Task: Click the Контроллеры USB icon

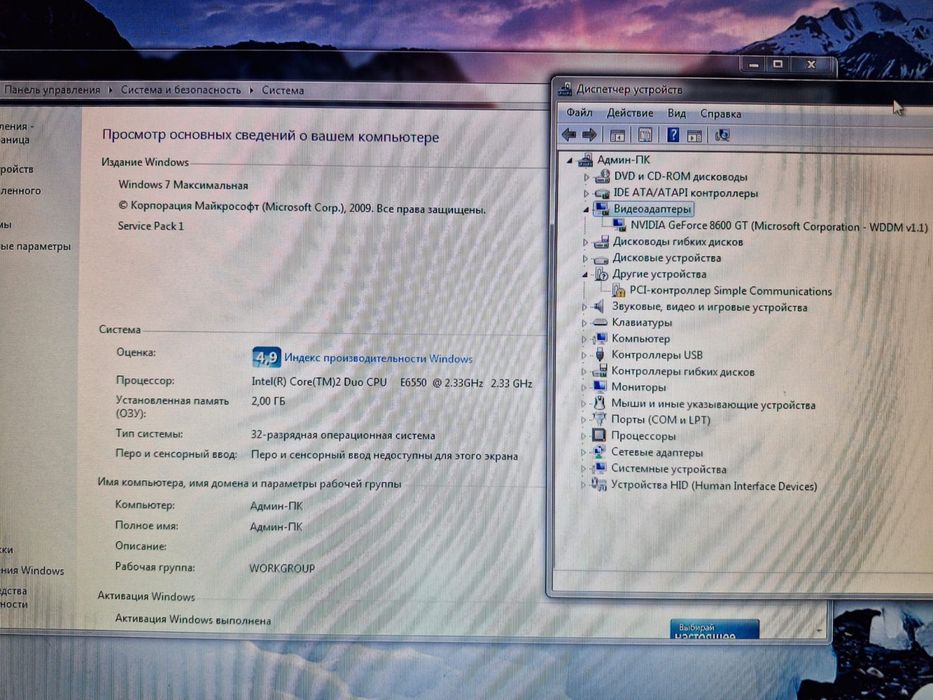Action: (600, 355)
